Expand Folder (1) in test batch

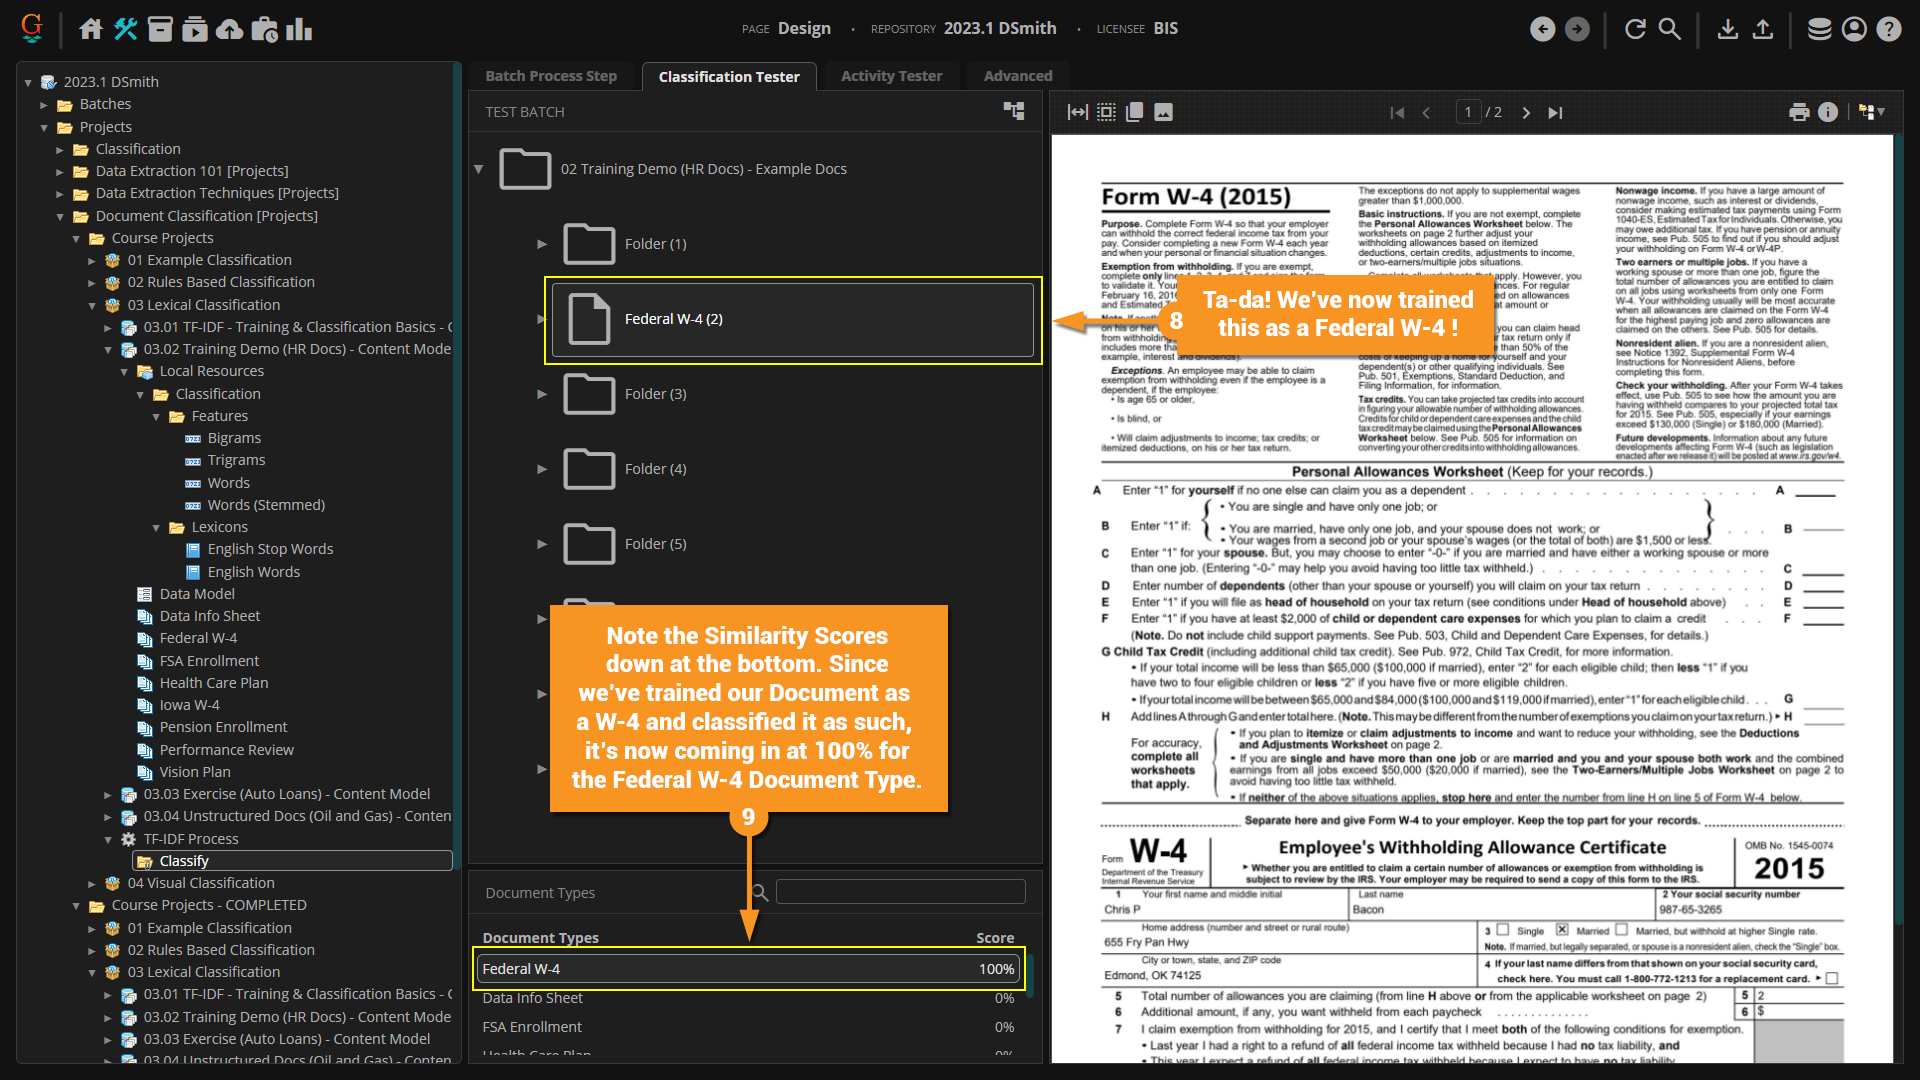pyautogui.click(x=542, y=244)
